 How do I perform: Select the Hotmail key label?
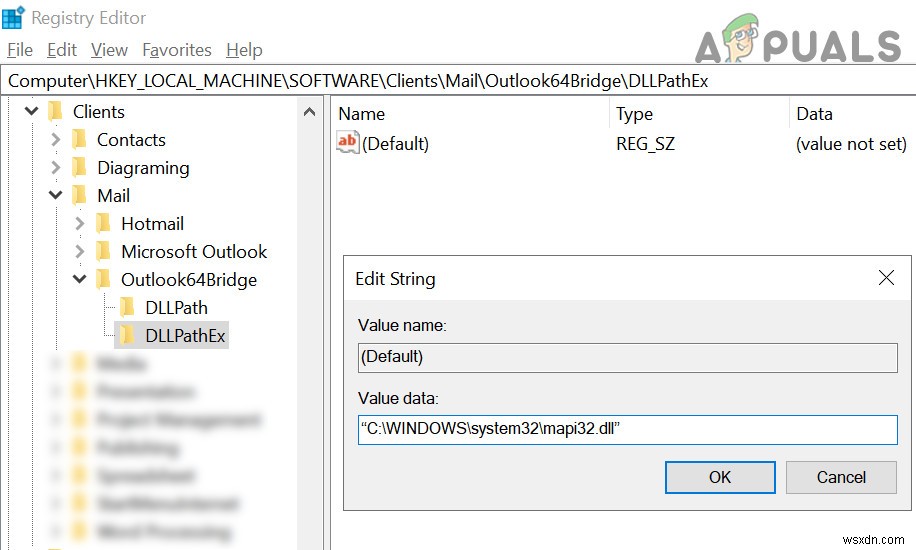[152, 224]
